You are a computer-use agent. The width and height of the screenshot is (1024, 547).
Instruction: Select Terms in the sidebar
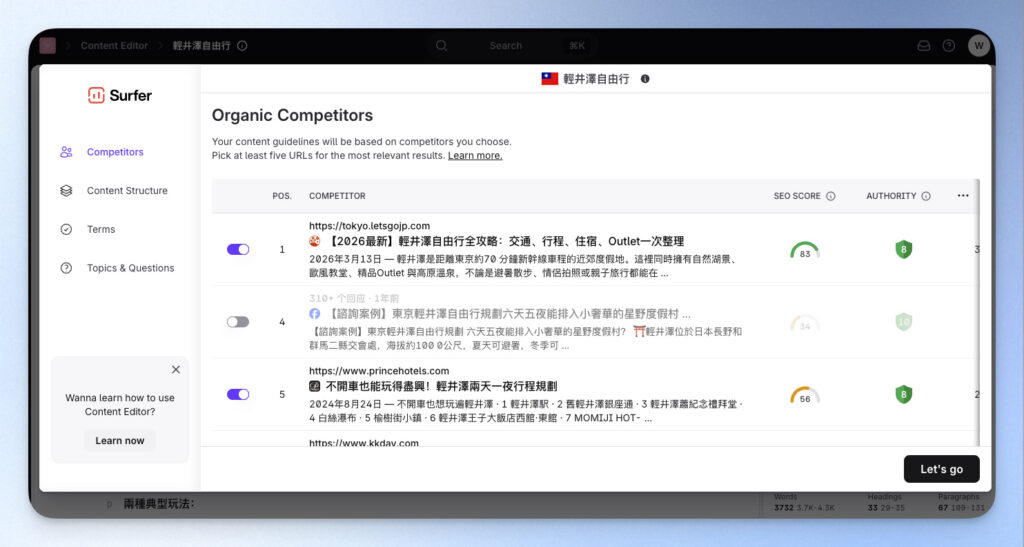point(101,229)
